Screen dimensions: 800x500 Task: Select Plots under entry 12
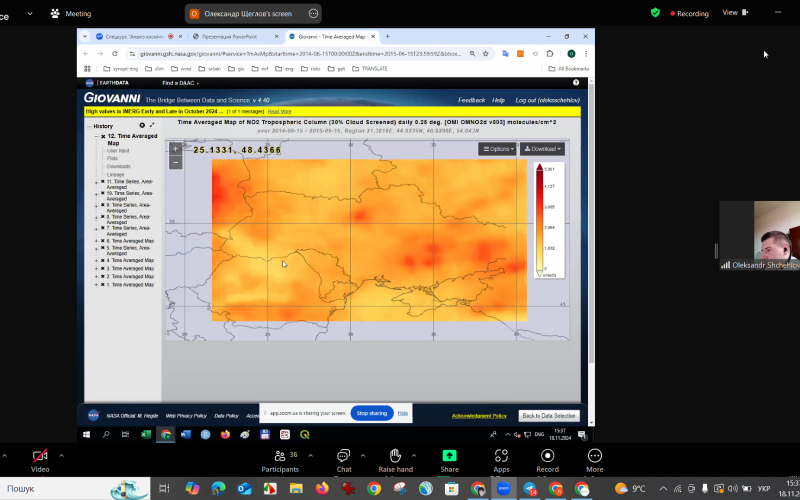click(x=112, y=159)
